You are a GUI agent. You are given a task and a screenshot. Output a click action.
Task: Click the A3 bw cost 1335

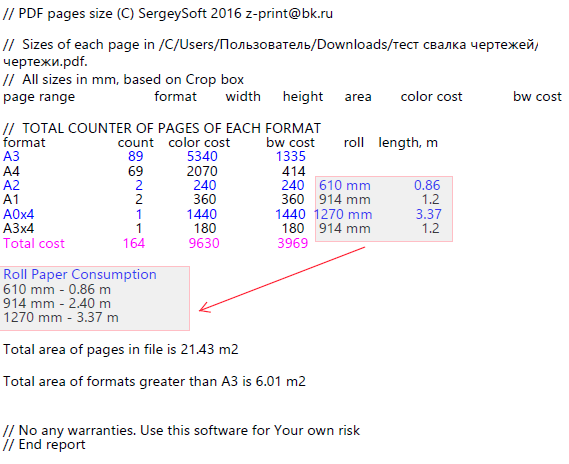[x=291, y=156]
